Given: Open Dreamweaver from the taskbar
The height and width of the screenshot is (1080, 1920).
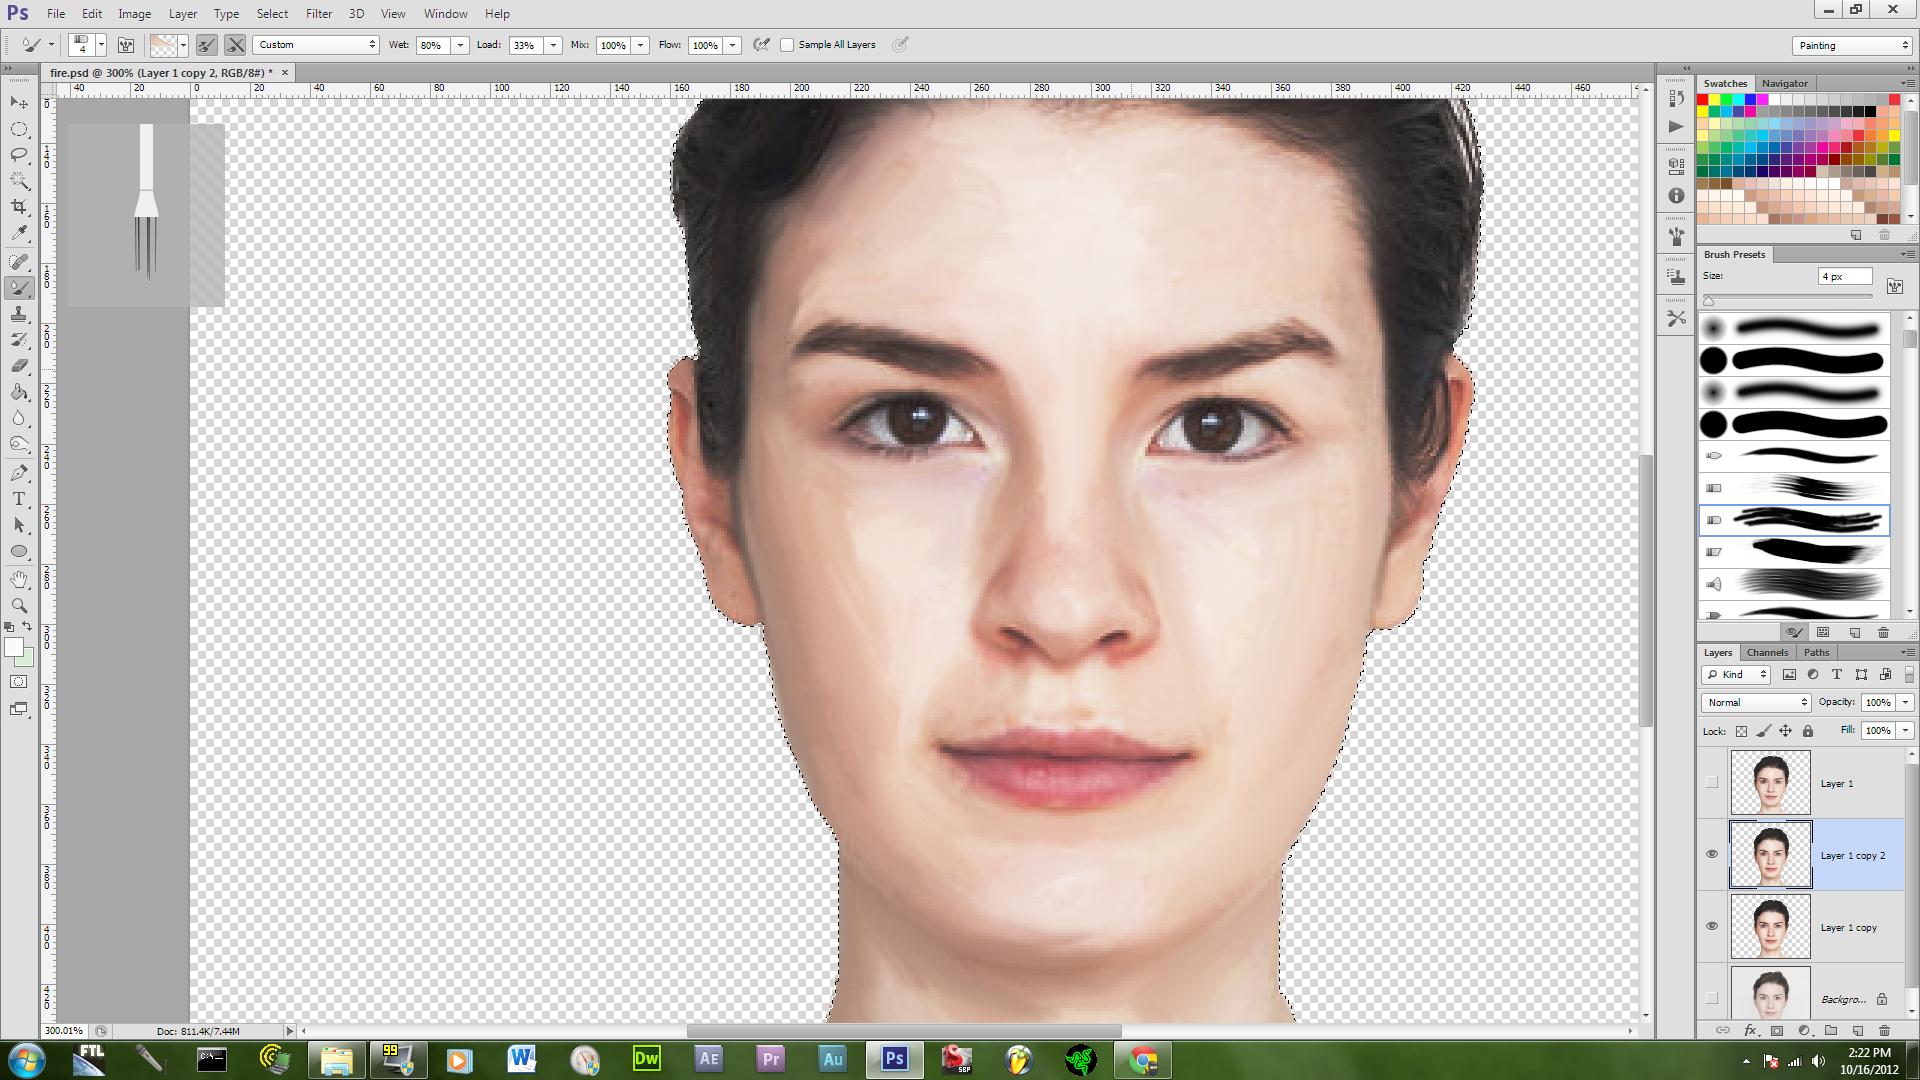Looking at the screenshot, I should pyautogui.click(x=647, y=1058).
